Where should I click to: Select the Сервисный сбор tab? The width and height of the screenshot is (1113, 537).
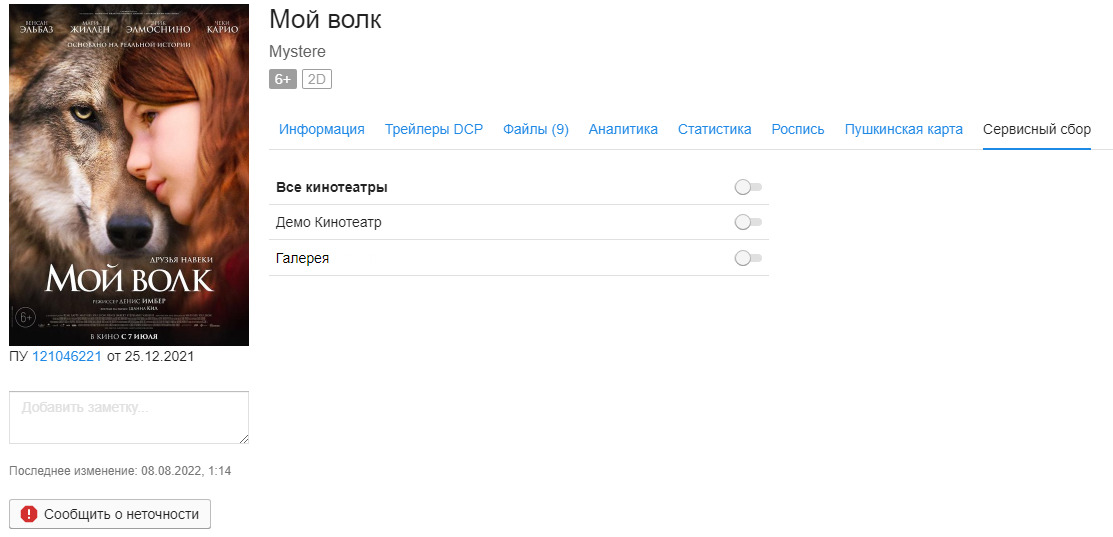click(1037, 129)
